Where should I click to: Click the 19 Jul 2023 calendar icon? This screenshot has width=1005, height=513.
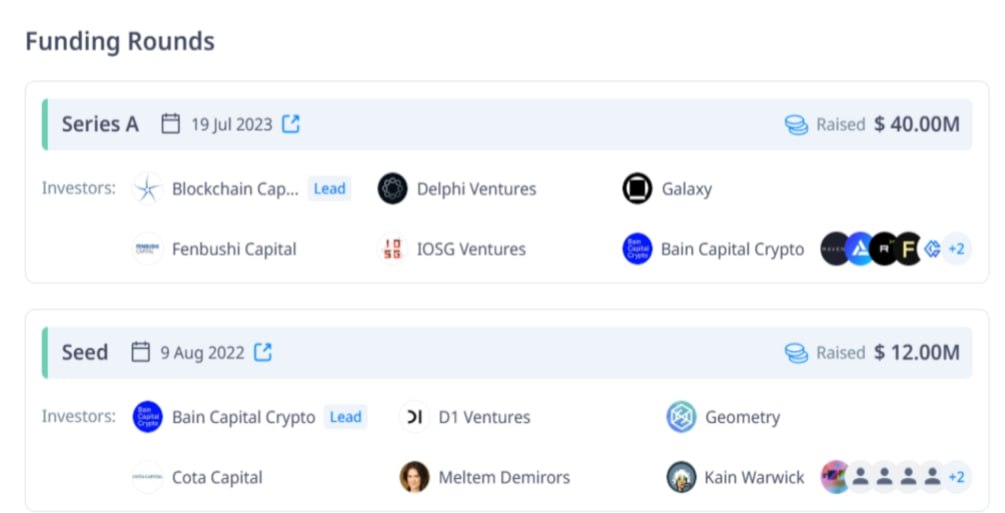coord(170,123)
